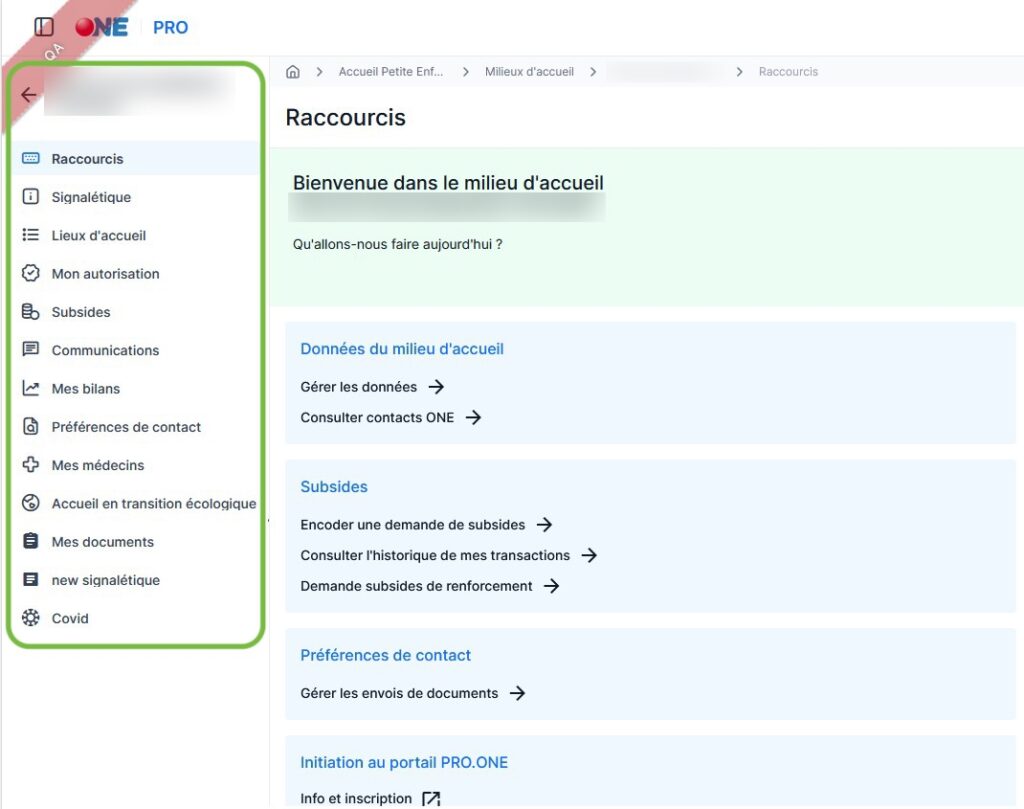Screen dimensions: 1024x809
Task: Click the Signalétique info icon
Action: pyautogui.click(x=31, y=197)
